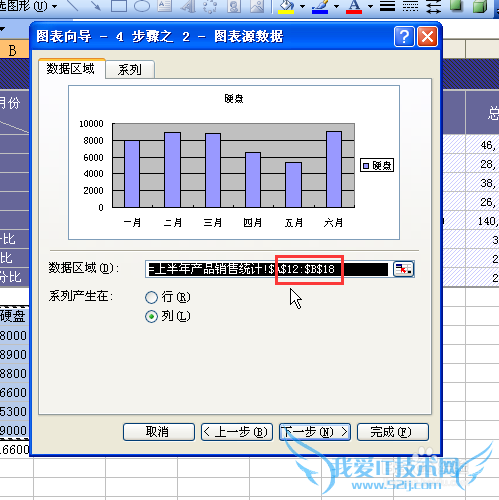Proceed with 下一步(N) button
Viewport: 499px width, 500px height.
click(x=315, y=432)
